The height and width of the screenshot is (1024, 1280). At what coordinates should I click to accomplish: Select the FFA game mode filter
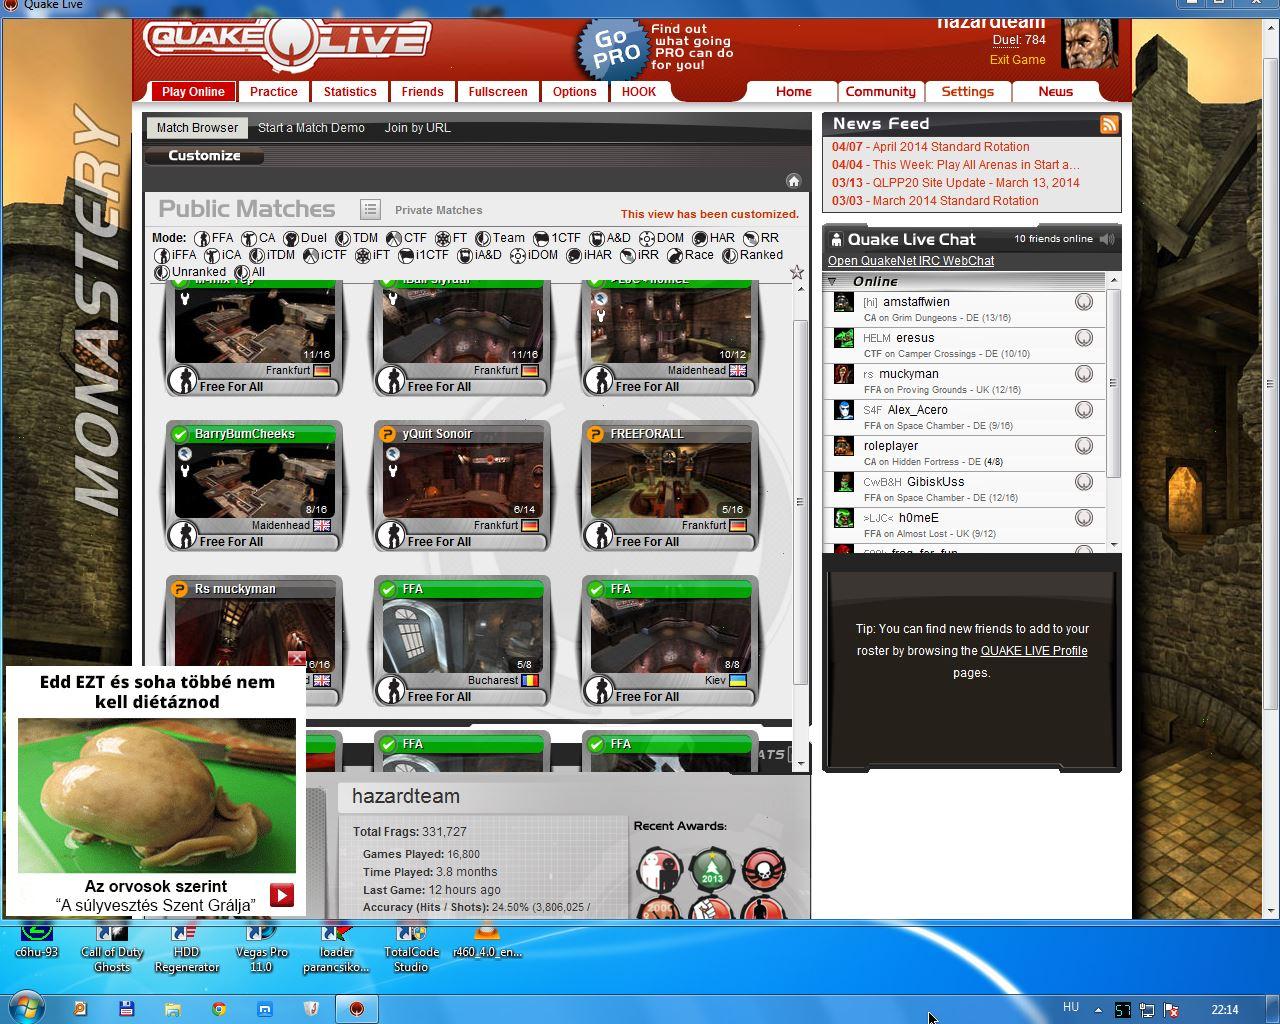[x=214, y=238]
